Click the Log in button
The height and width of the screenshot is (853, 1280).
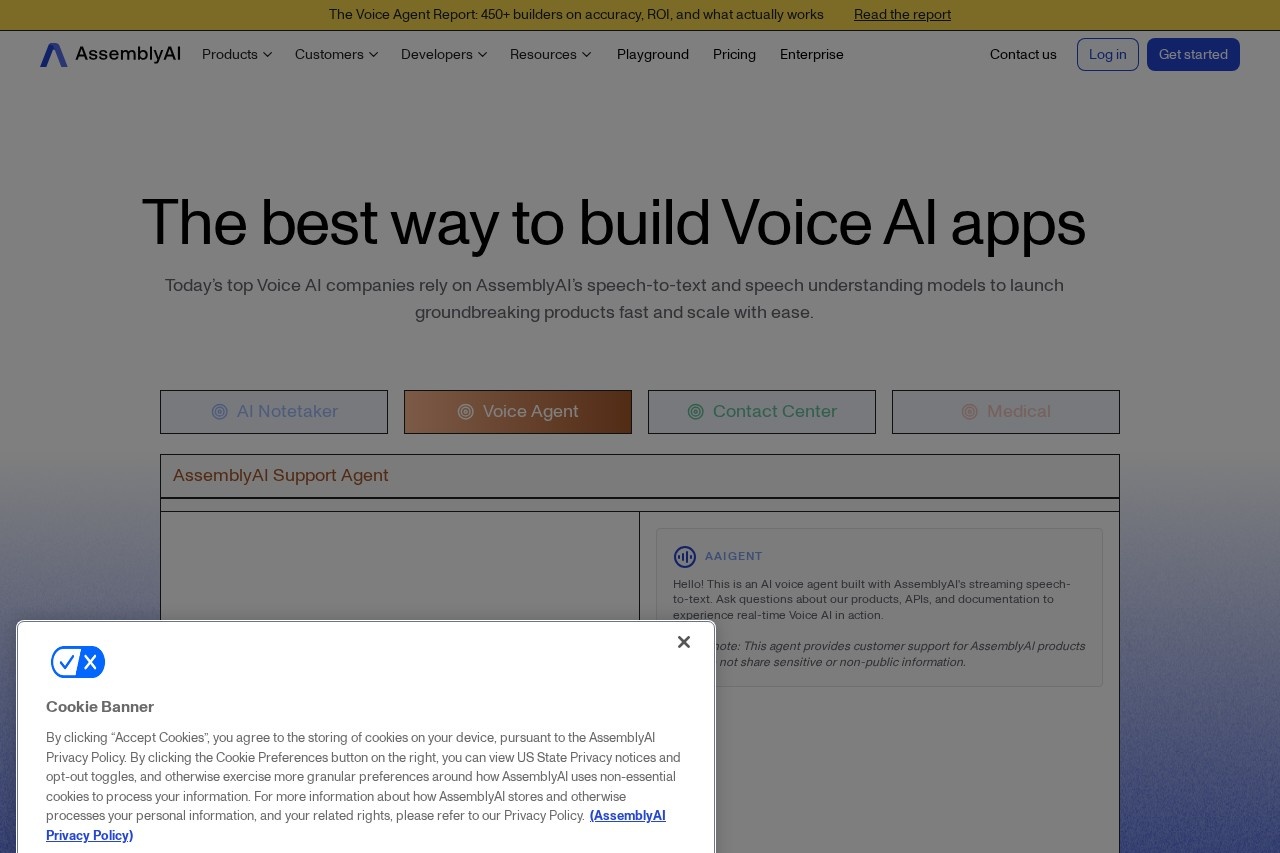pos(1107,55)
